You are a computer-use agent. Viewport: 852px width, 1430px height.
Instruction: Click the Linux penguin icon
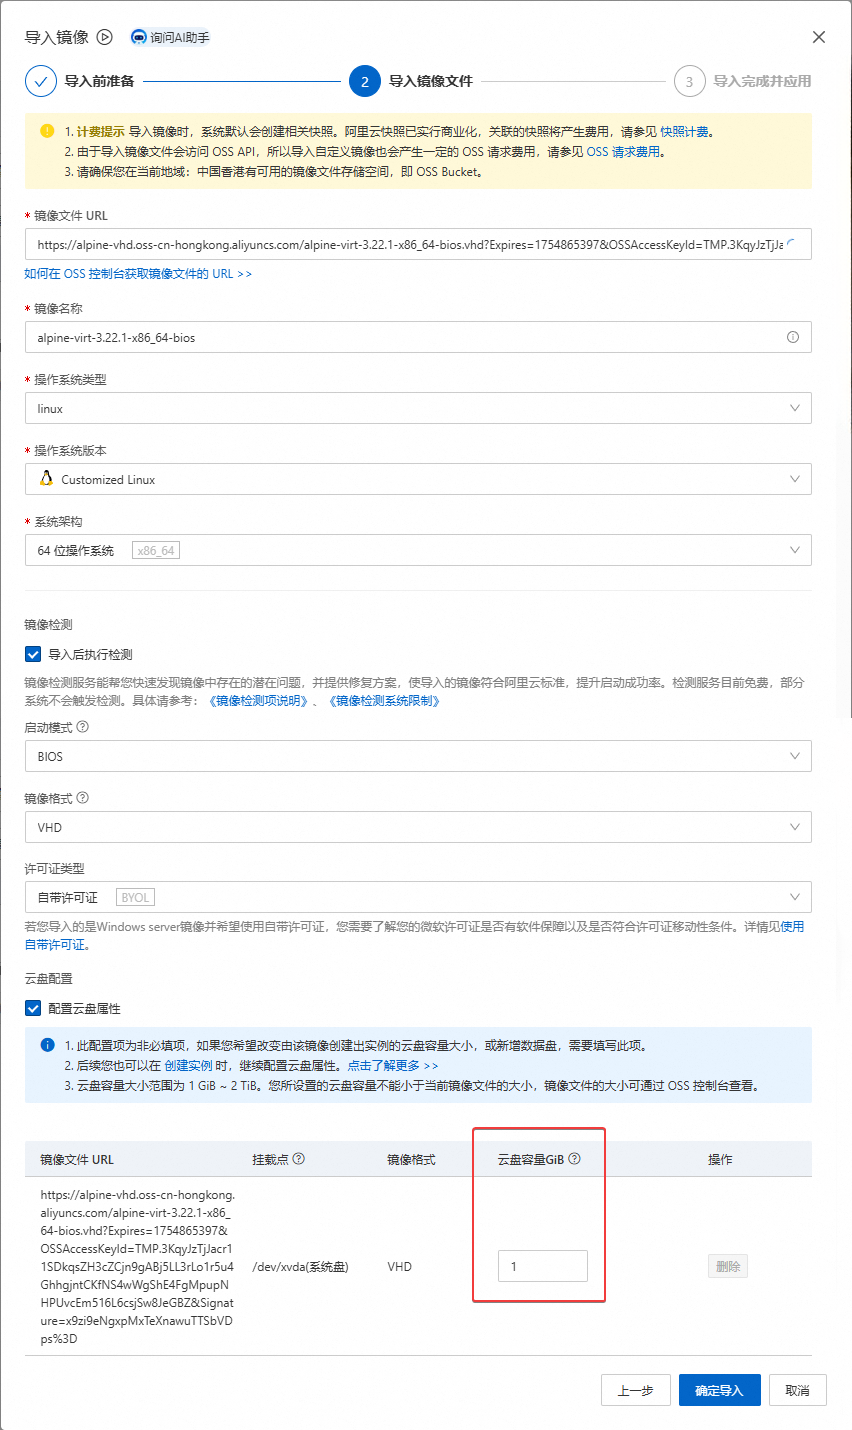tap(46, 479)
